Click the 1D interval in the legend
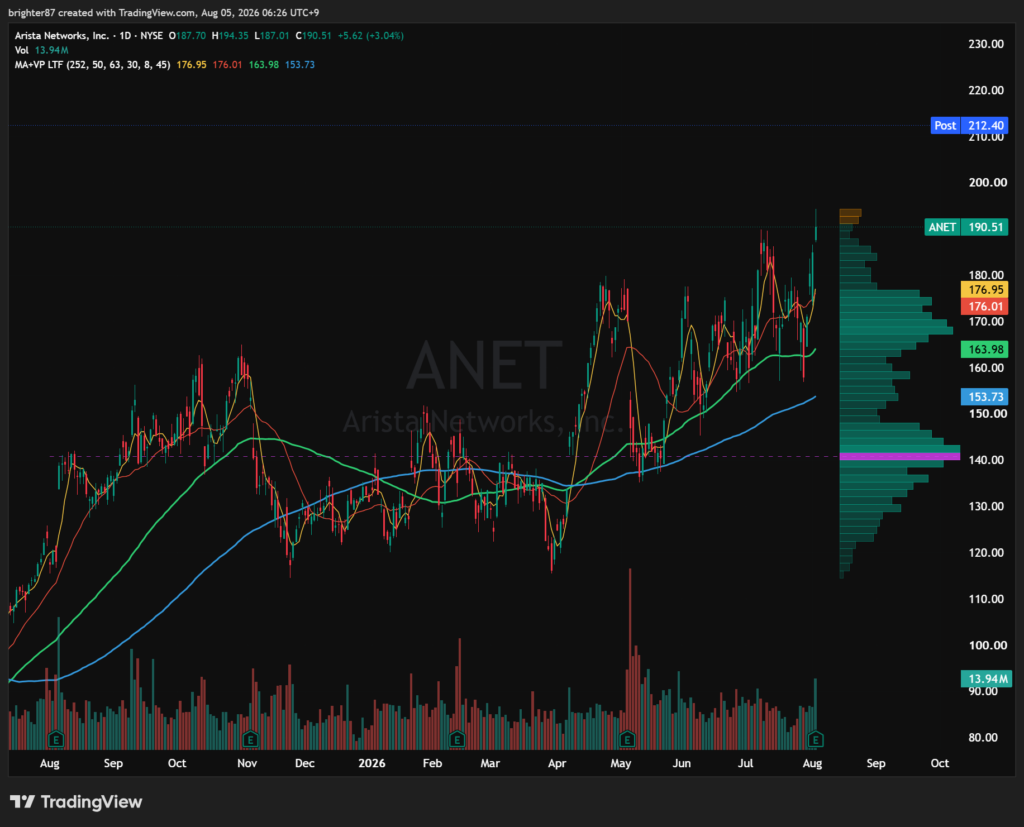This screenshot has height=827, width=1024. tap(125, 35)
